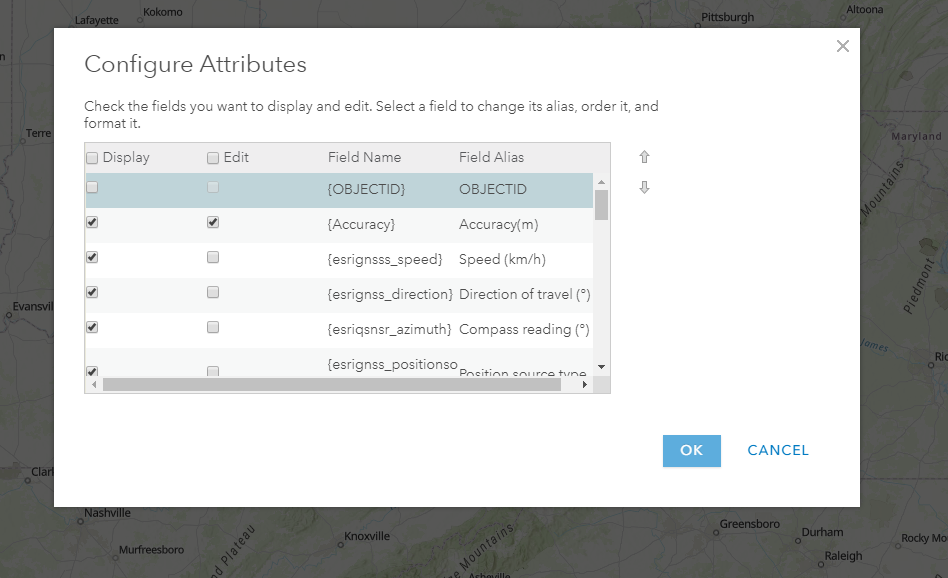Click vertical scrollbar down arrow

[602, 367]
